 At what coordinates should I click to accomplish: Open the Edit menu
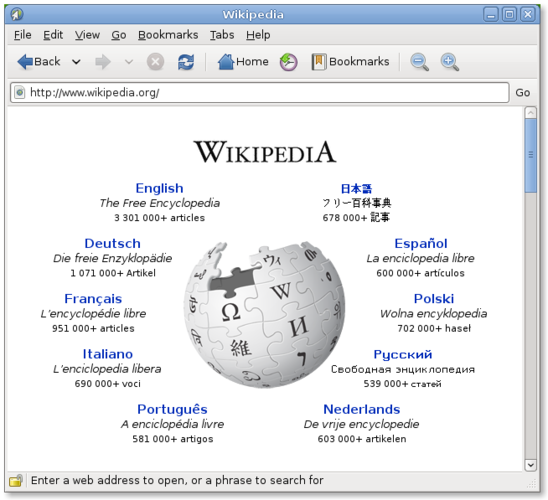53,35
